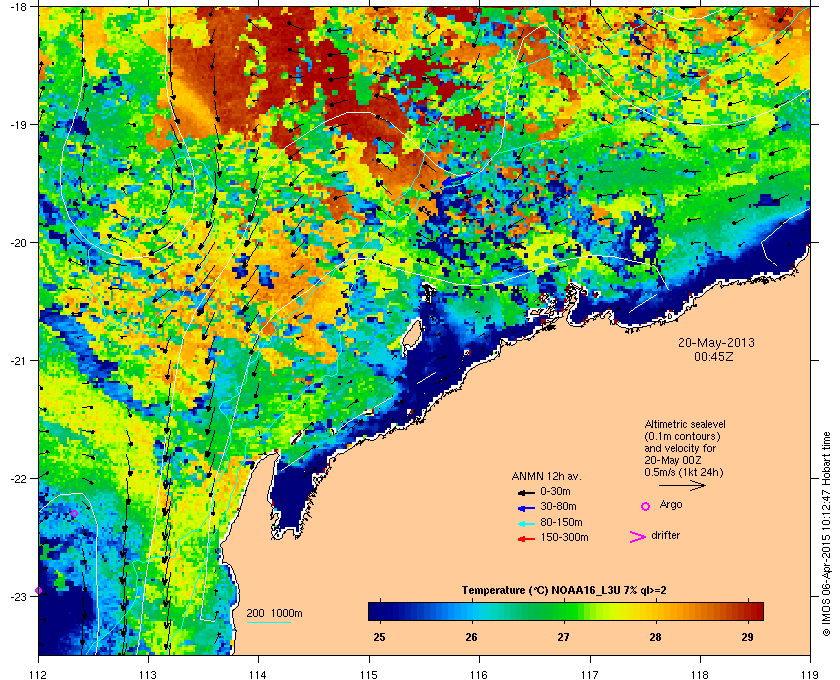Click the magenta Argo circle in legend
Viewport: 840px width, 680px height.
[x=646, y=506]
